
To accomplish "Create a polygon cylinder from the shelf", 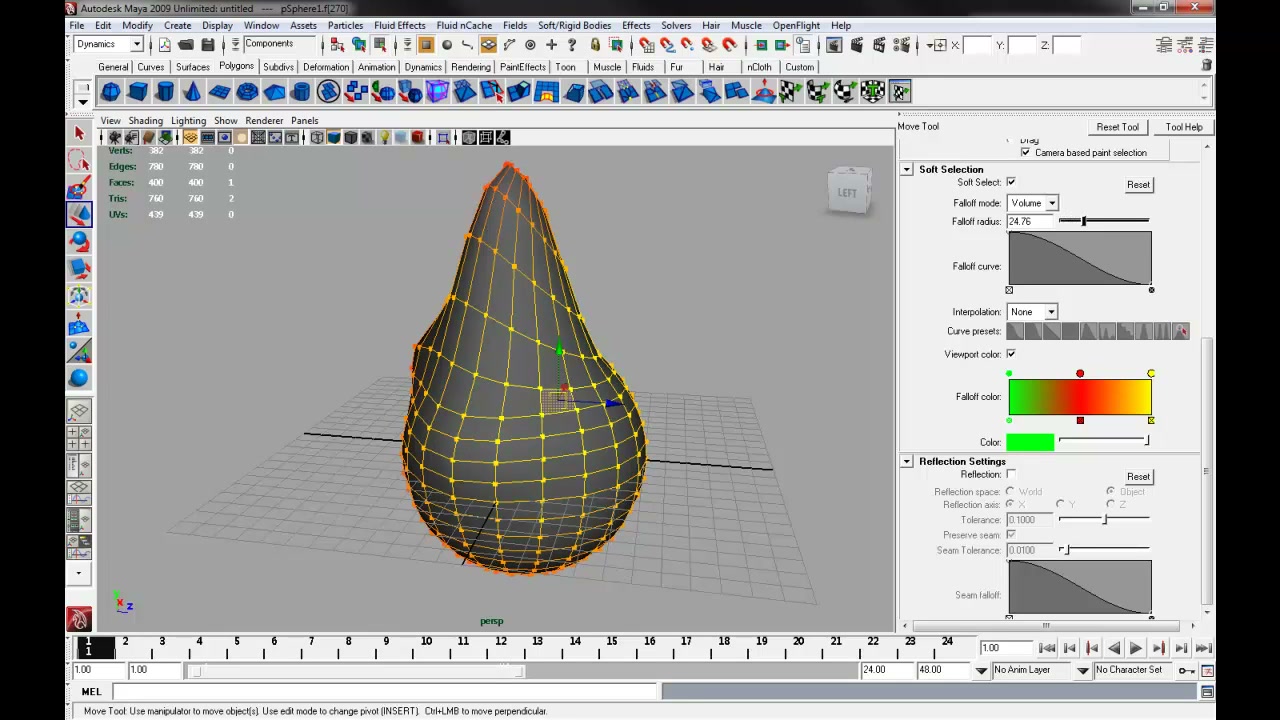I will pos(165,92).
